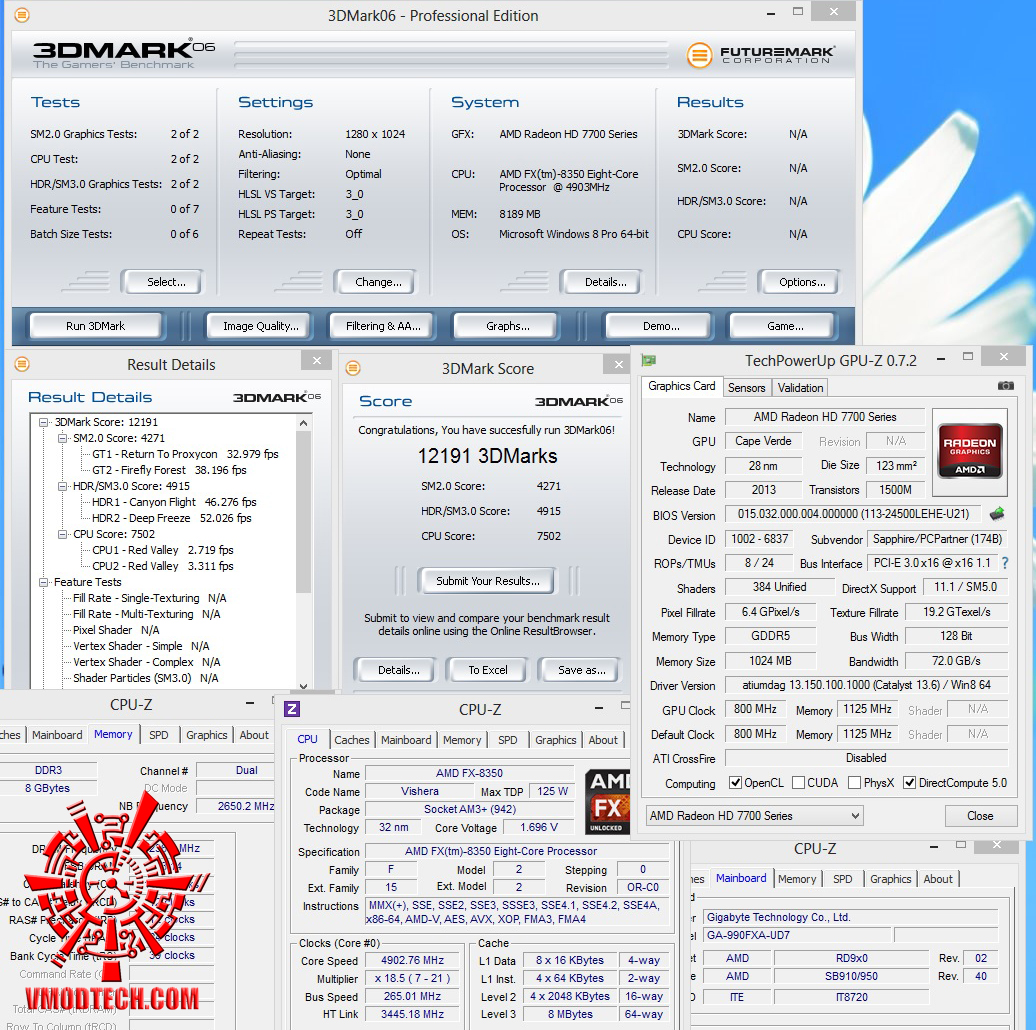Click the purple CPU-Z title icon
Image resolution: width=1036 pixels, height=1030 pixels.
tap(292, 710)
